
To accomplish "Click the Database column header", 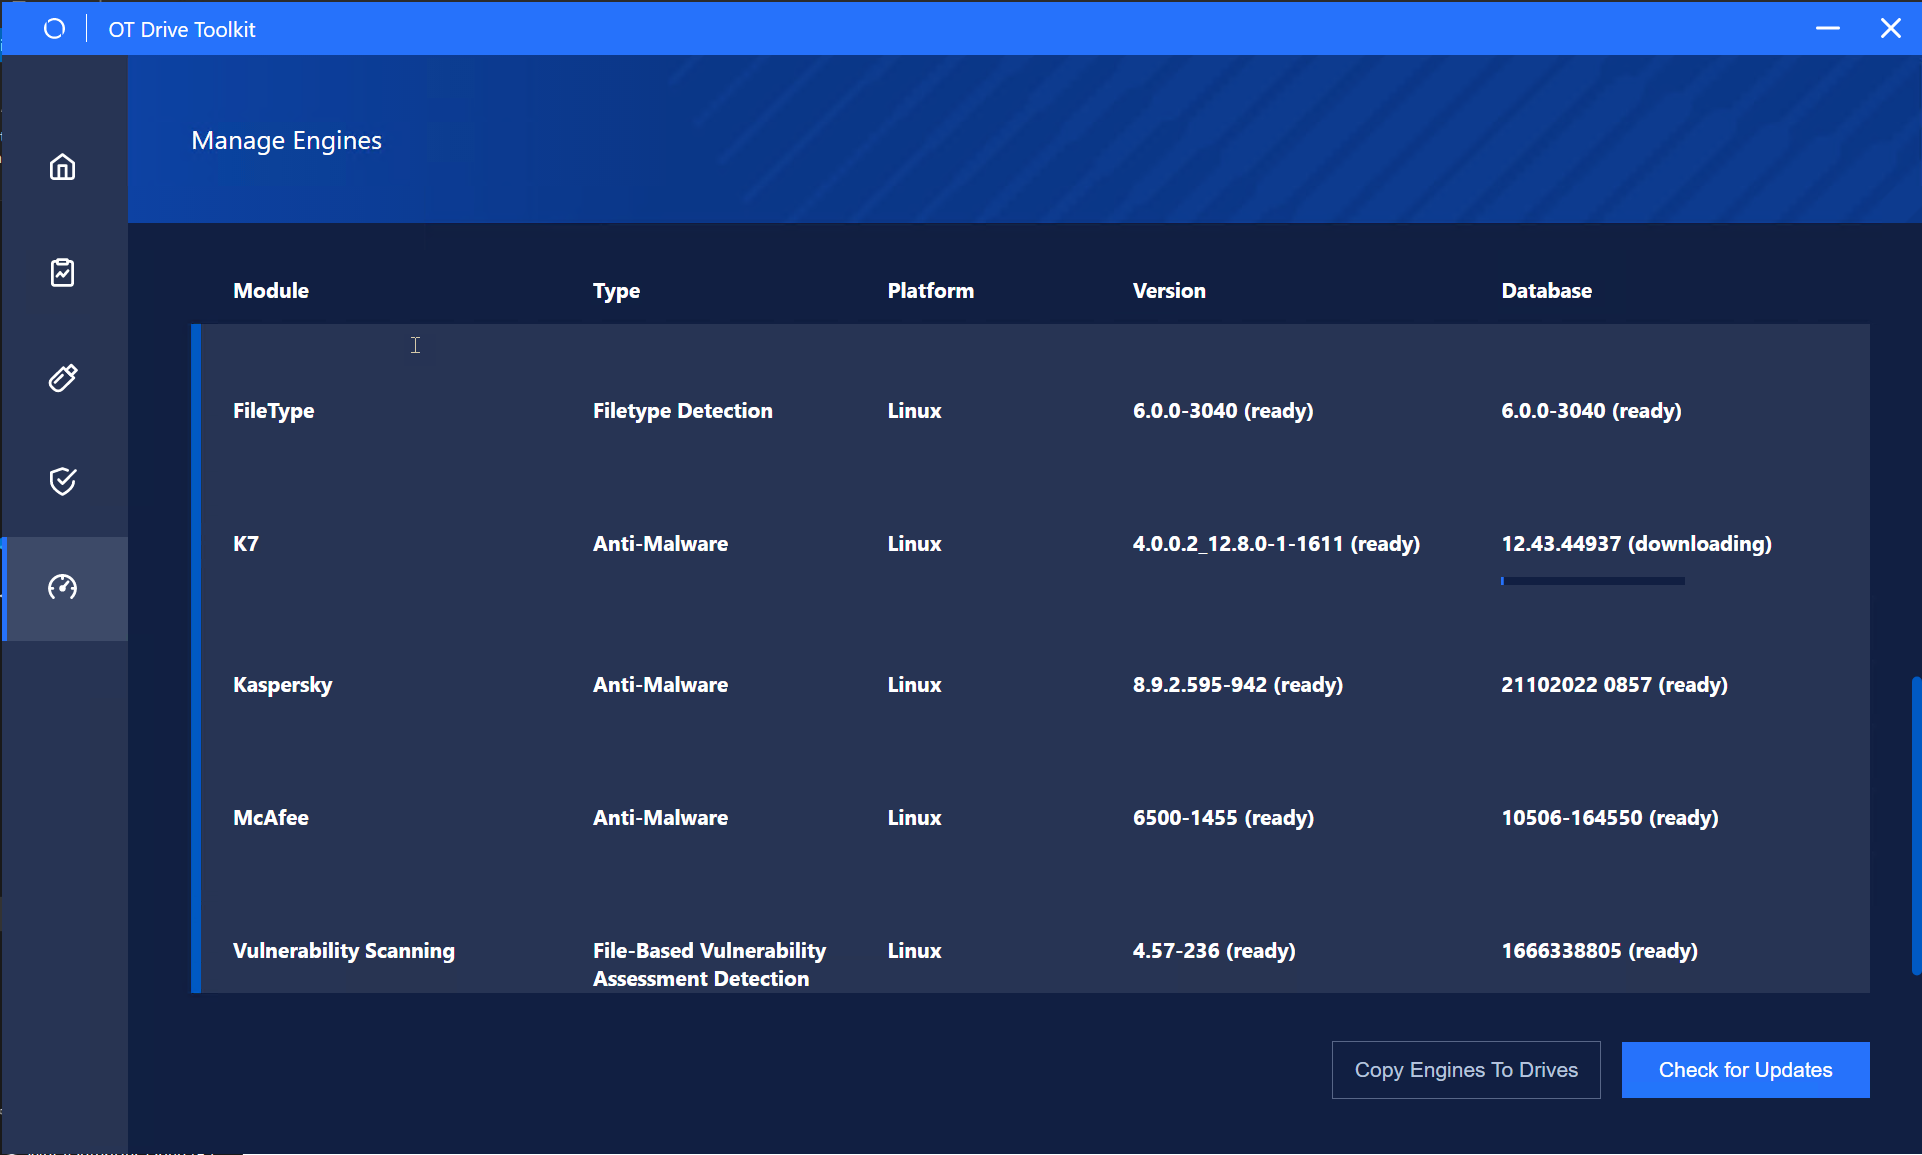I will click(x=1546, y=291).
